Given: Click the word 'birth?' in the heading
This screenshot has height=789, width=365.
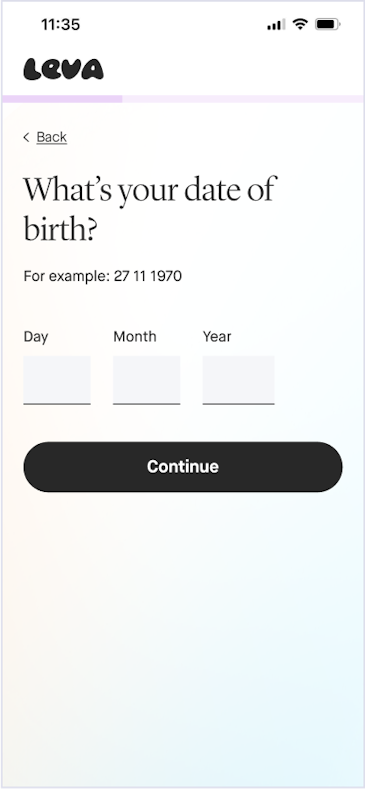Looking at the screenshot, I should coord(60,228).
